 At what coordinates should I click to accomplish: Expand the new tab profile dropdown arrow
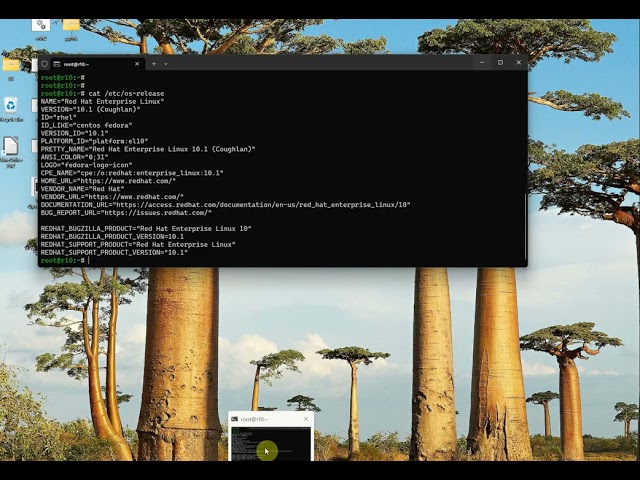click(166, 64)
